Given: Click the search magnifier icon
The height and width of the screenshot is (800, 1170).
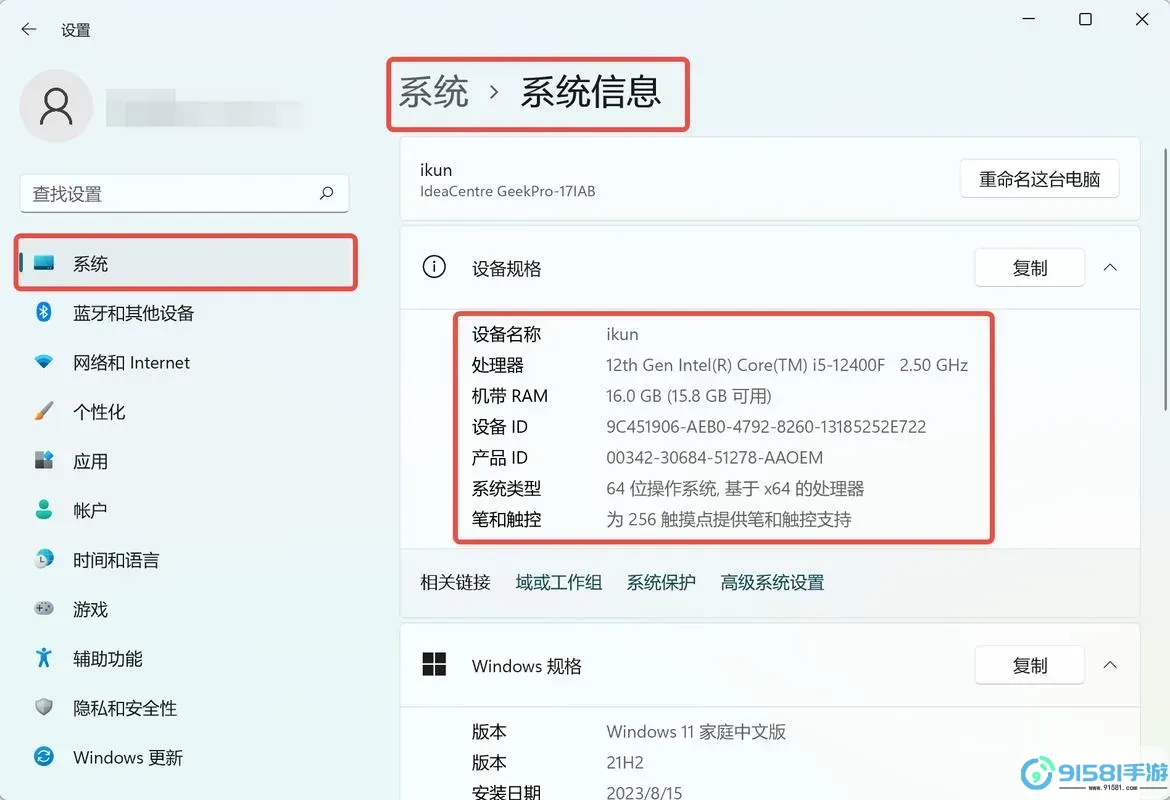Looking at the screenshot, I should coord(326,193).
